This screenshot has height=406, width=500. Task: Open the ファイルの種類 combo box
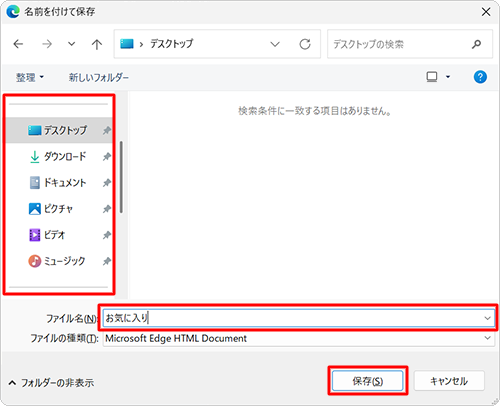click(x=299, y=338)
